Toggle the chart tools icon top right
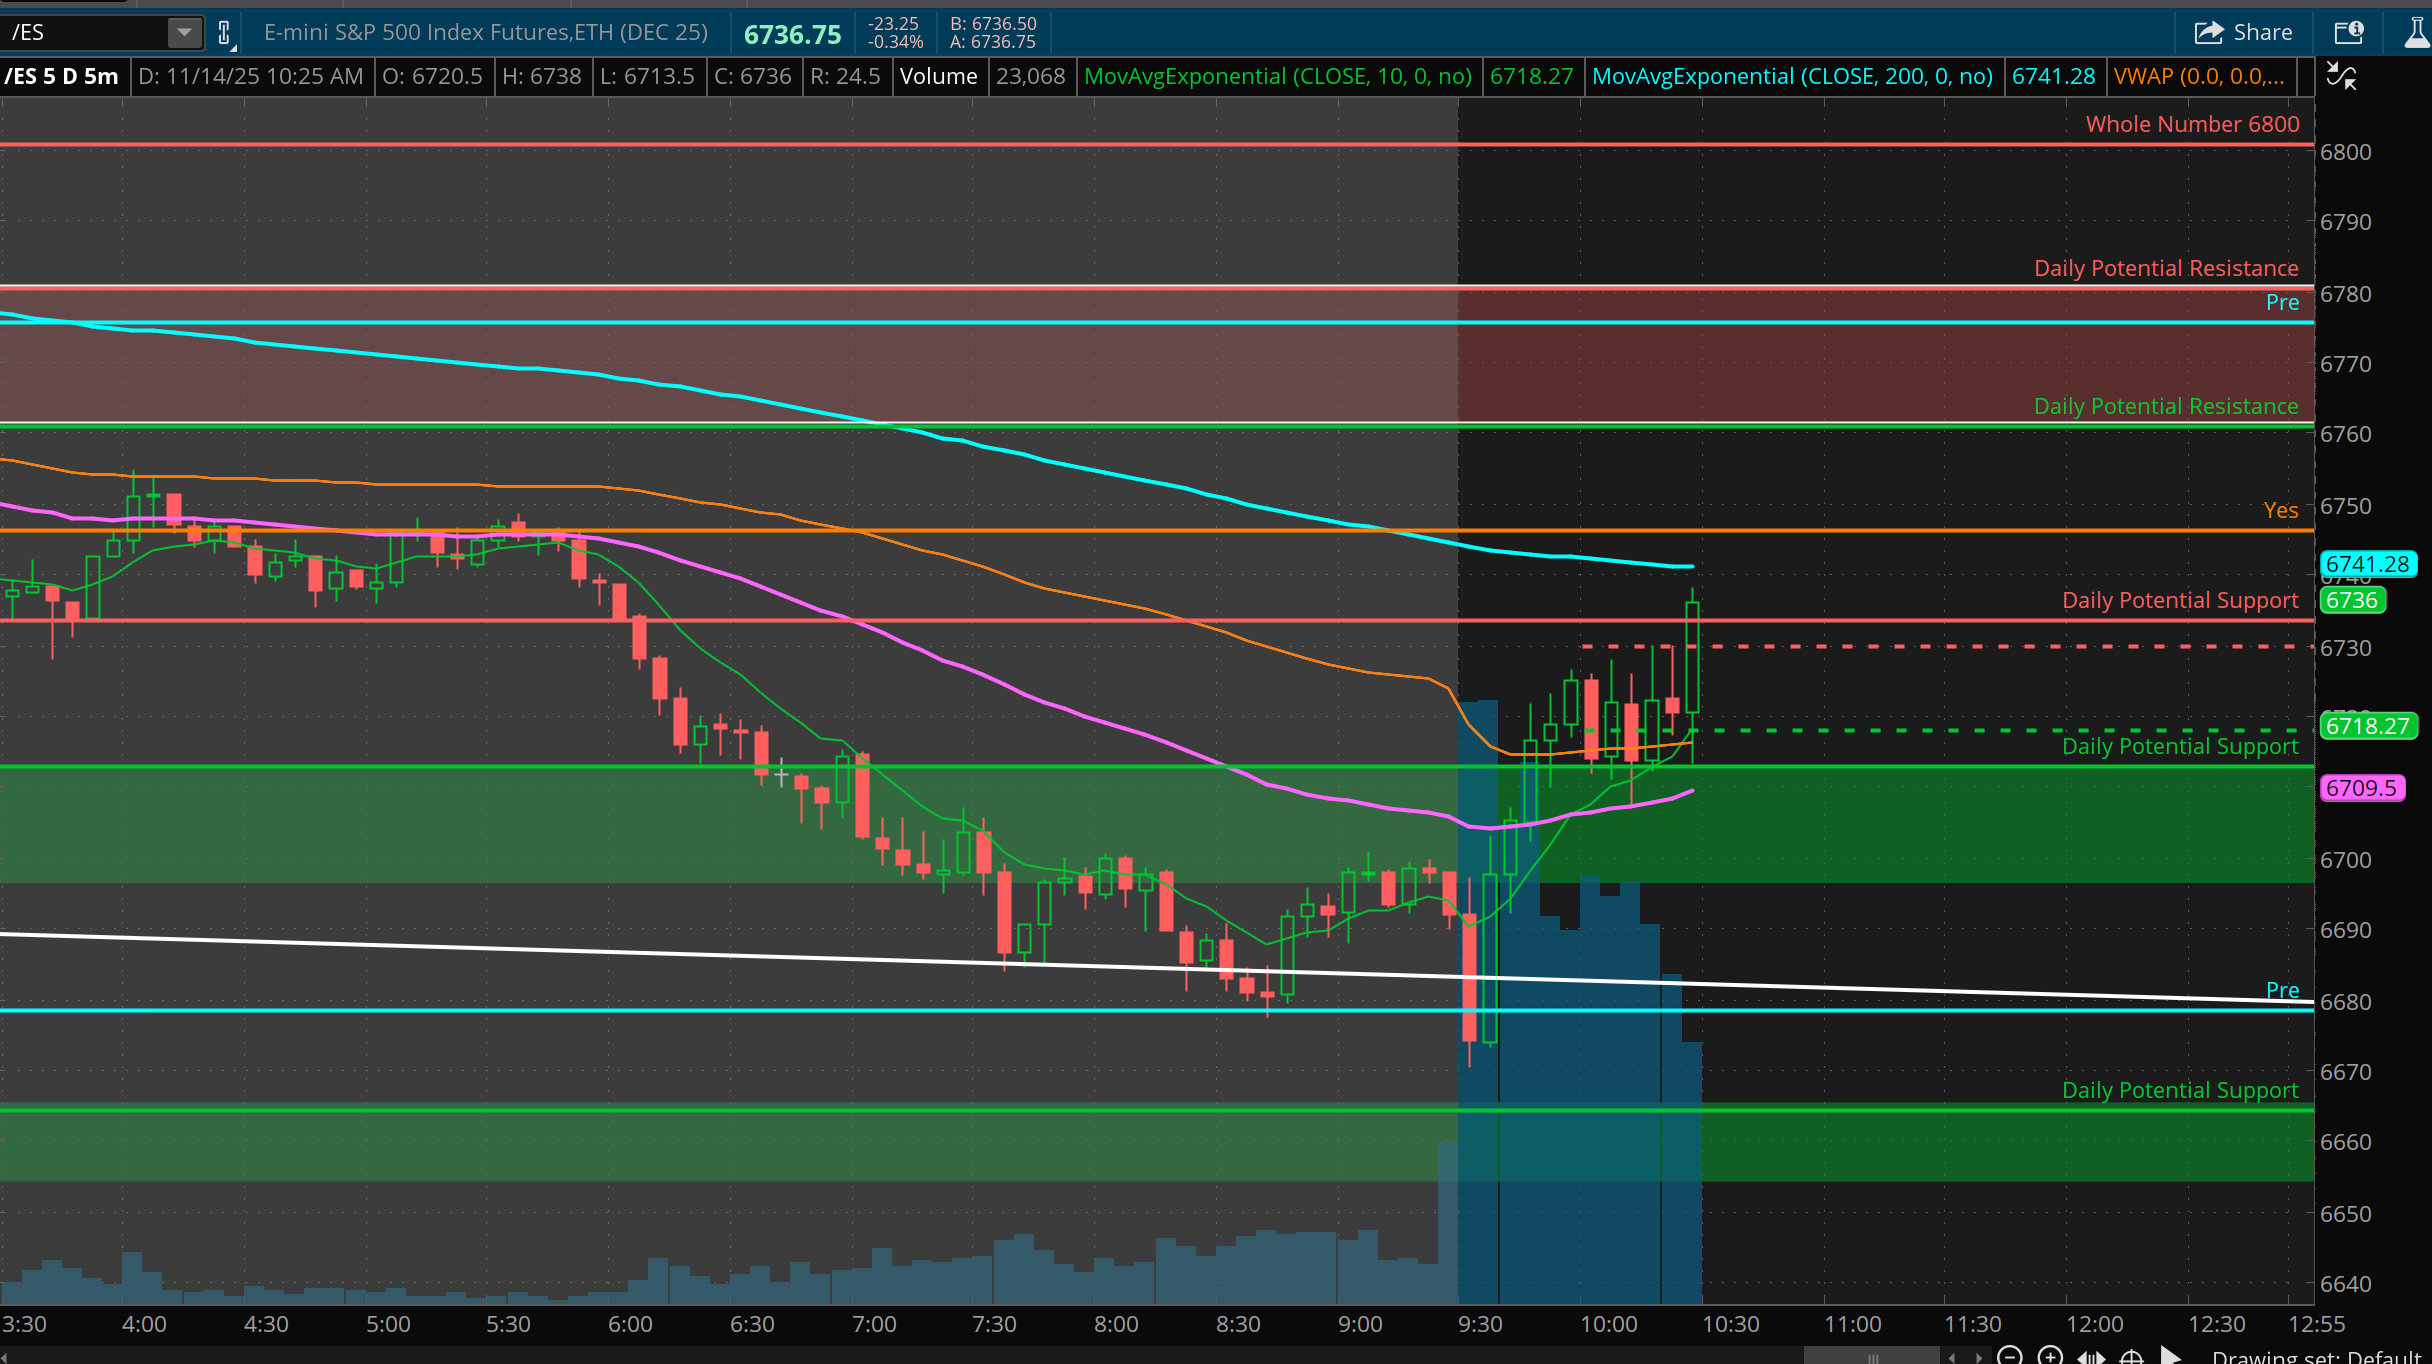The width and height of the screenshot is (2432, 1364). [2341, 77]
